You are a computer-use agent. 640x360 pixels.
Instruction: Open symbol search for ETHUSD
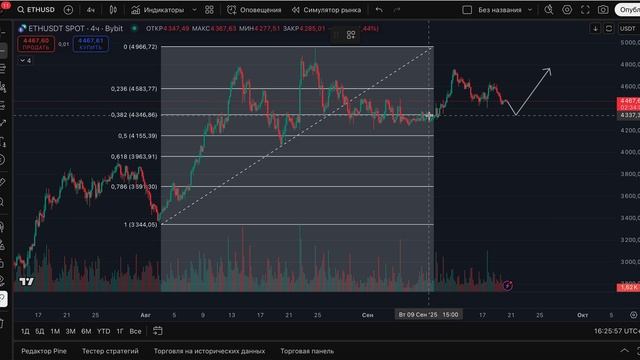click(36, 9)
